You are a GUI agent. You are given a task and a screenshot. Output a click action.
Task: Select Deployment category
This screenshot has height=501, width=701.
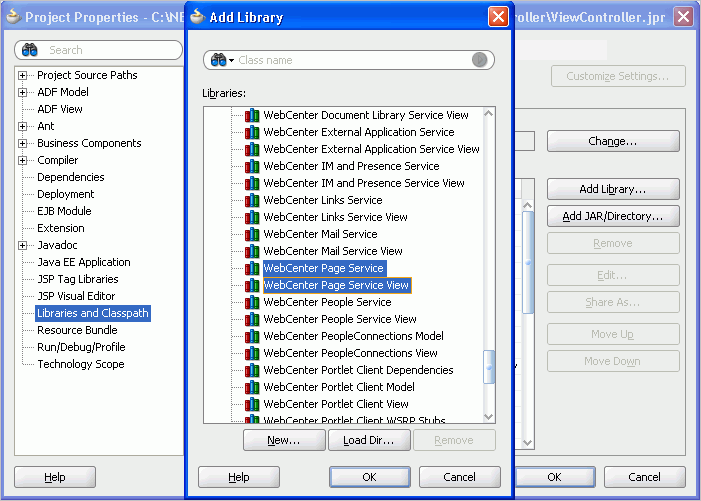(x=66, y=194)
